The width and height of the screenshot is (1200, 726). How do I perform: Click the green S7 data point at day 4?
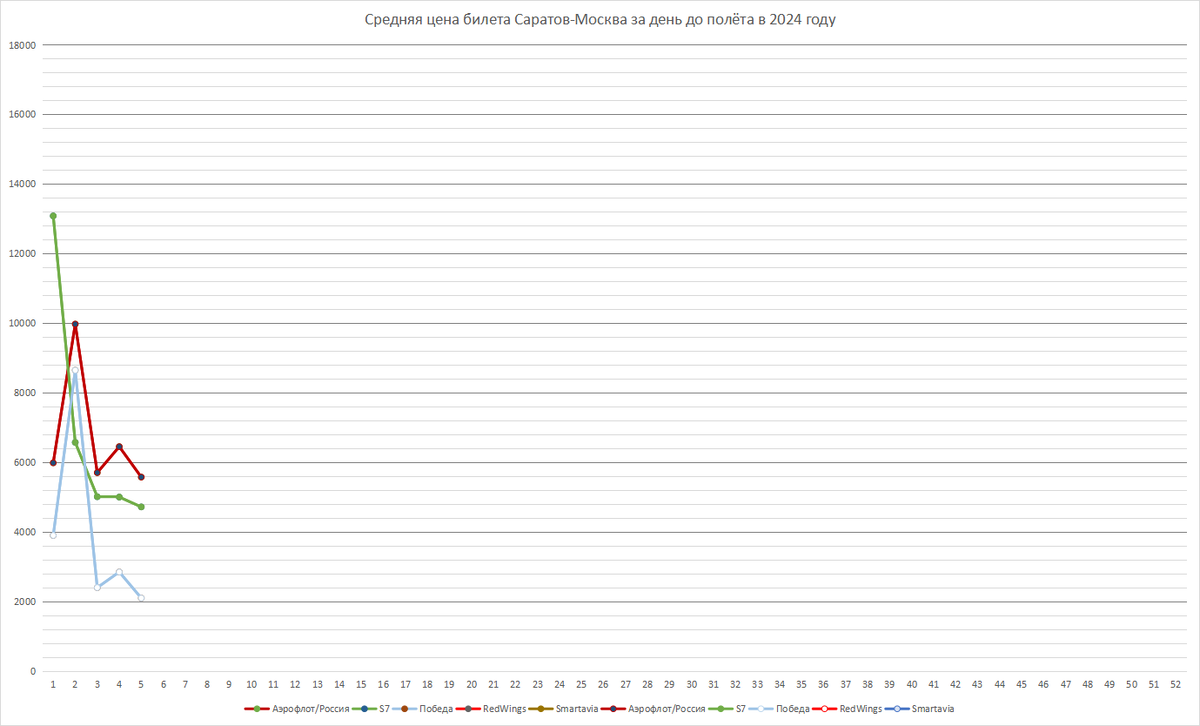click(119, 497)
